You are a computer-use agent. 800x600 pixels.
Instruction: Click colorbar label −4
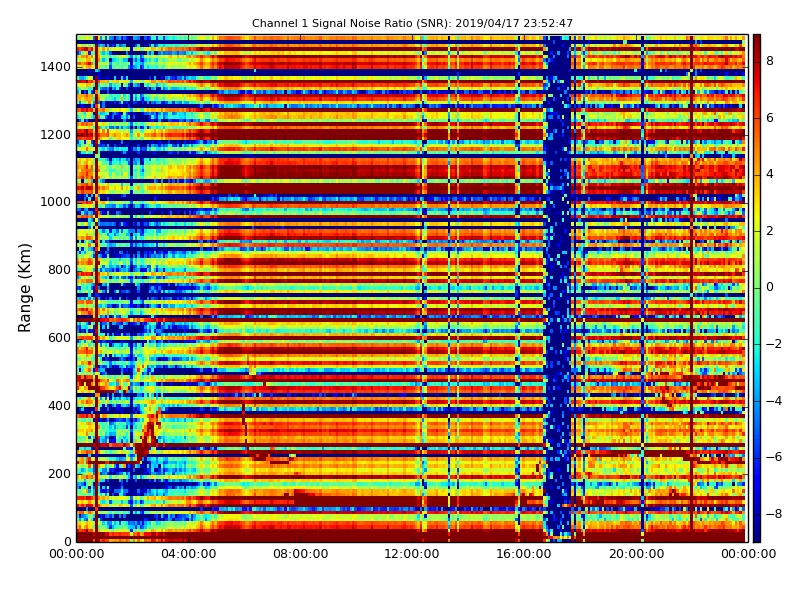click(774, 401)
